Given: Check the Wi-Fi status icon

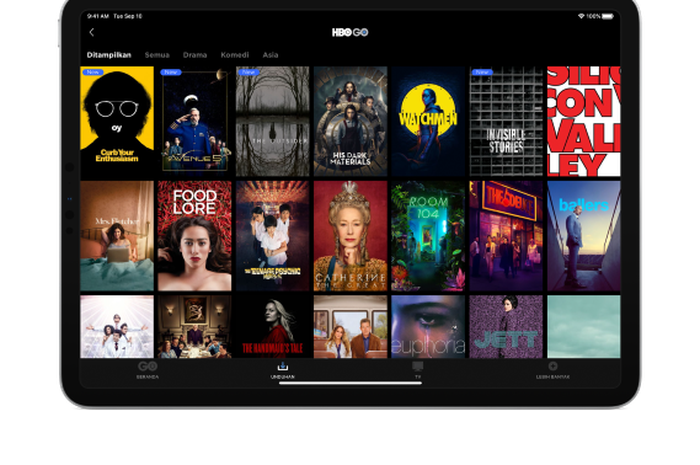Looking at the screenshot, I should (581, 16).
